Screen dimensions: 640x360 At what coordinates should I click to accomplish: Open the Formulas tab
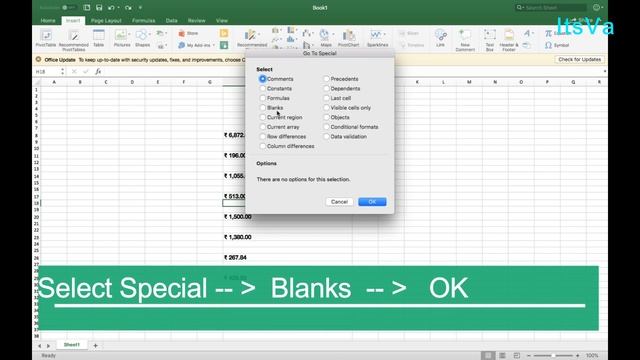click(143, 20)
